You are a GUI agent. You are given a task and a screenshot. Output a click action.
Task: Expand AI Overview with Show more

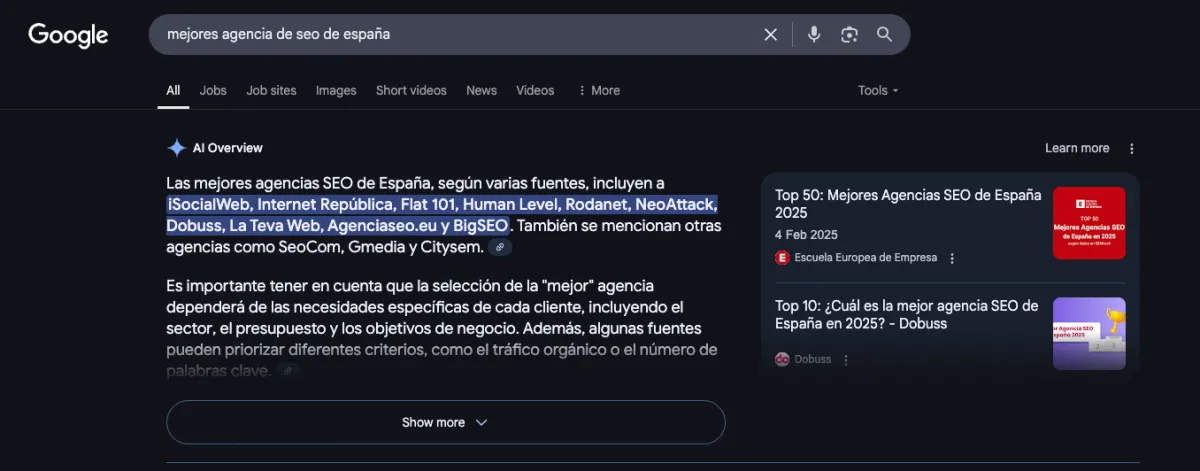(x=445, y=422)
